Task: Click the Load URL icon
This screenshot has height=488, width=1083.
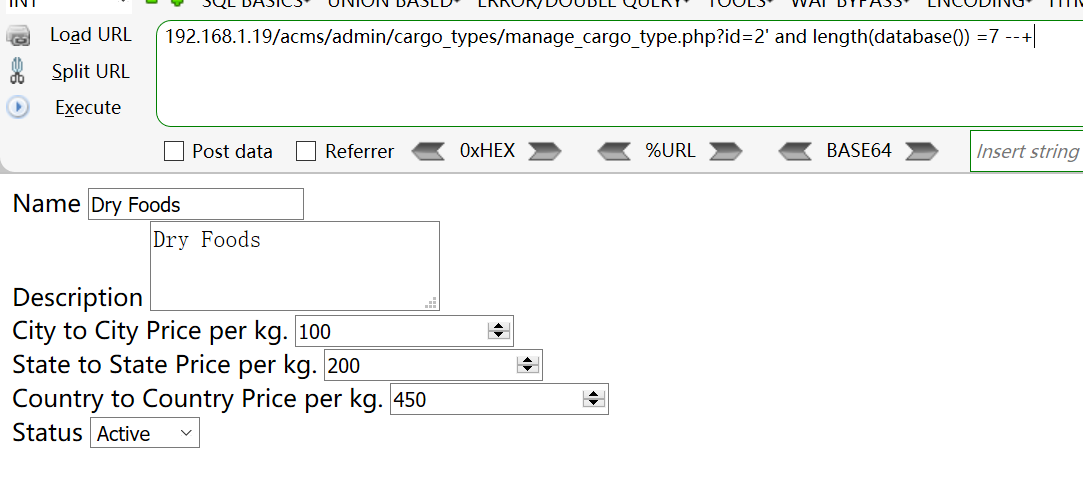Action: click(x=18, y=36)
